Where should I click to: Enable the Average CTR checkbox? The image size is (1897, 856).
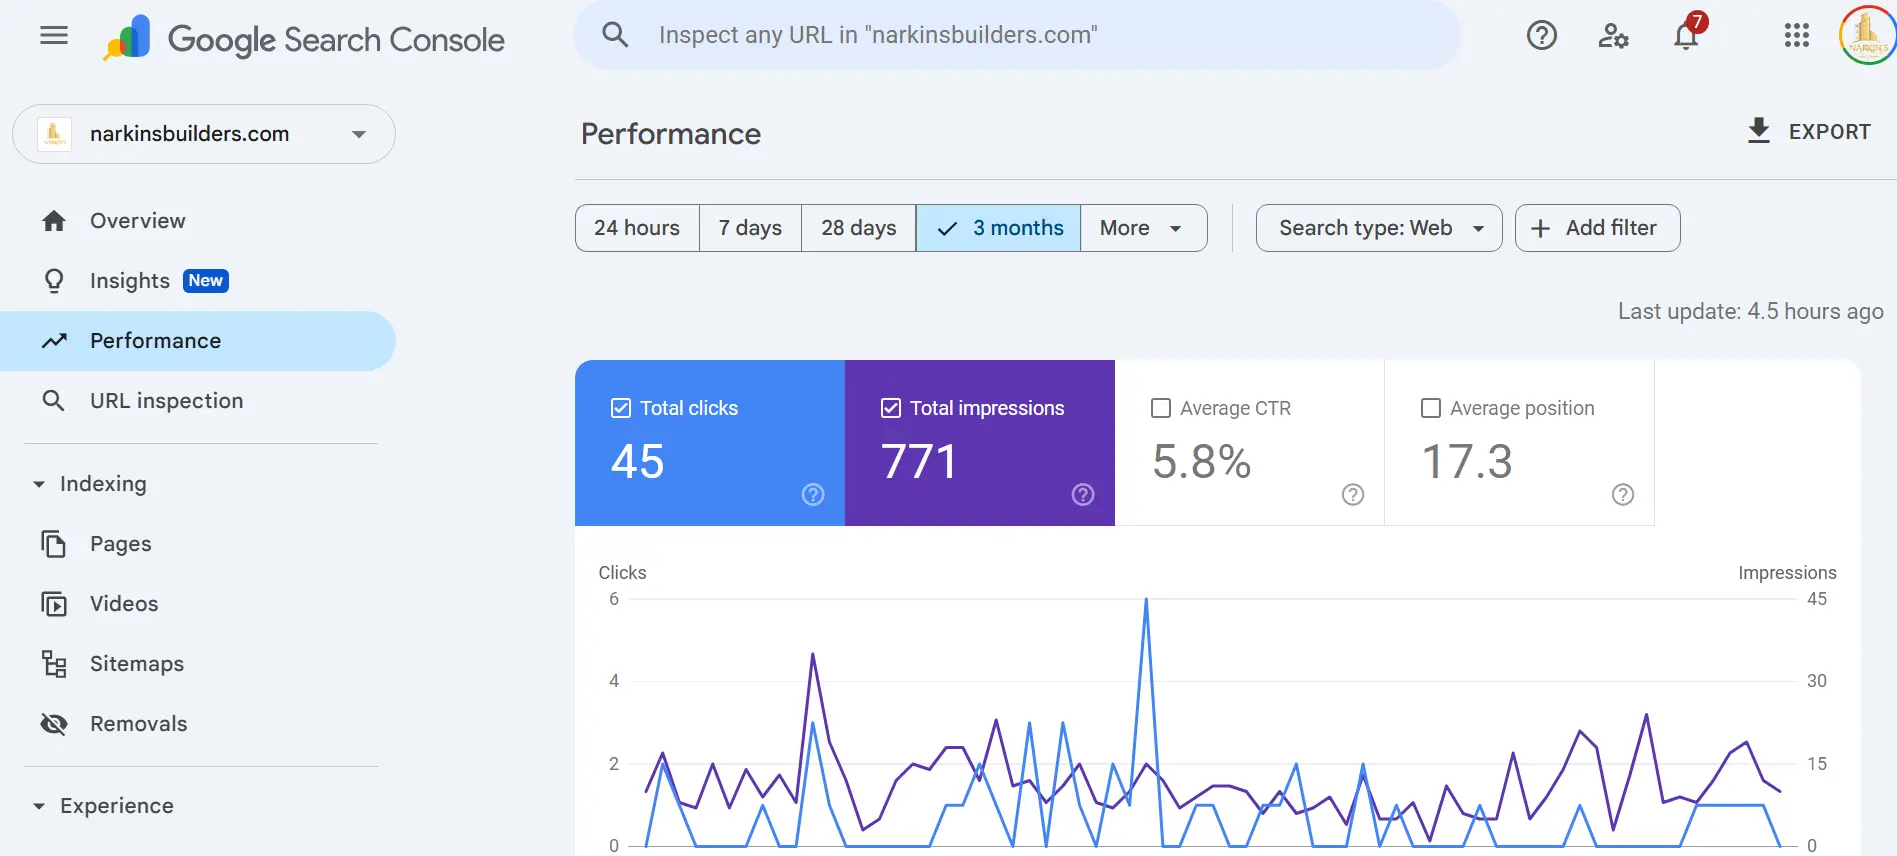(x=1161, y=408)
